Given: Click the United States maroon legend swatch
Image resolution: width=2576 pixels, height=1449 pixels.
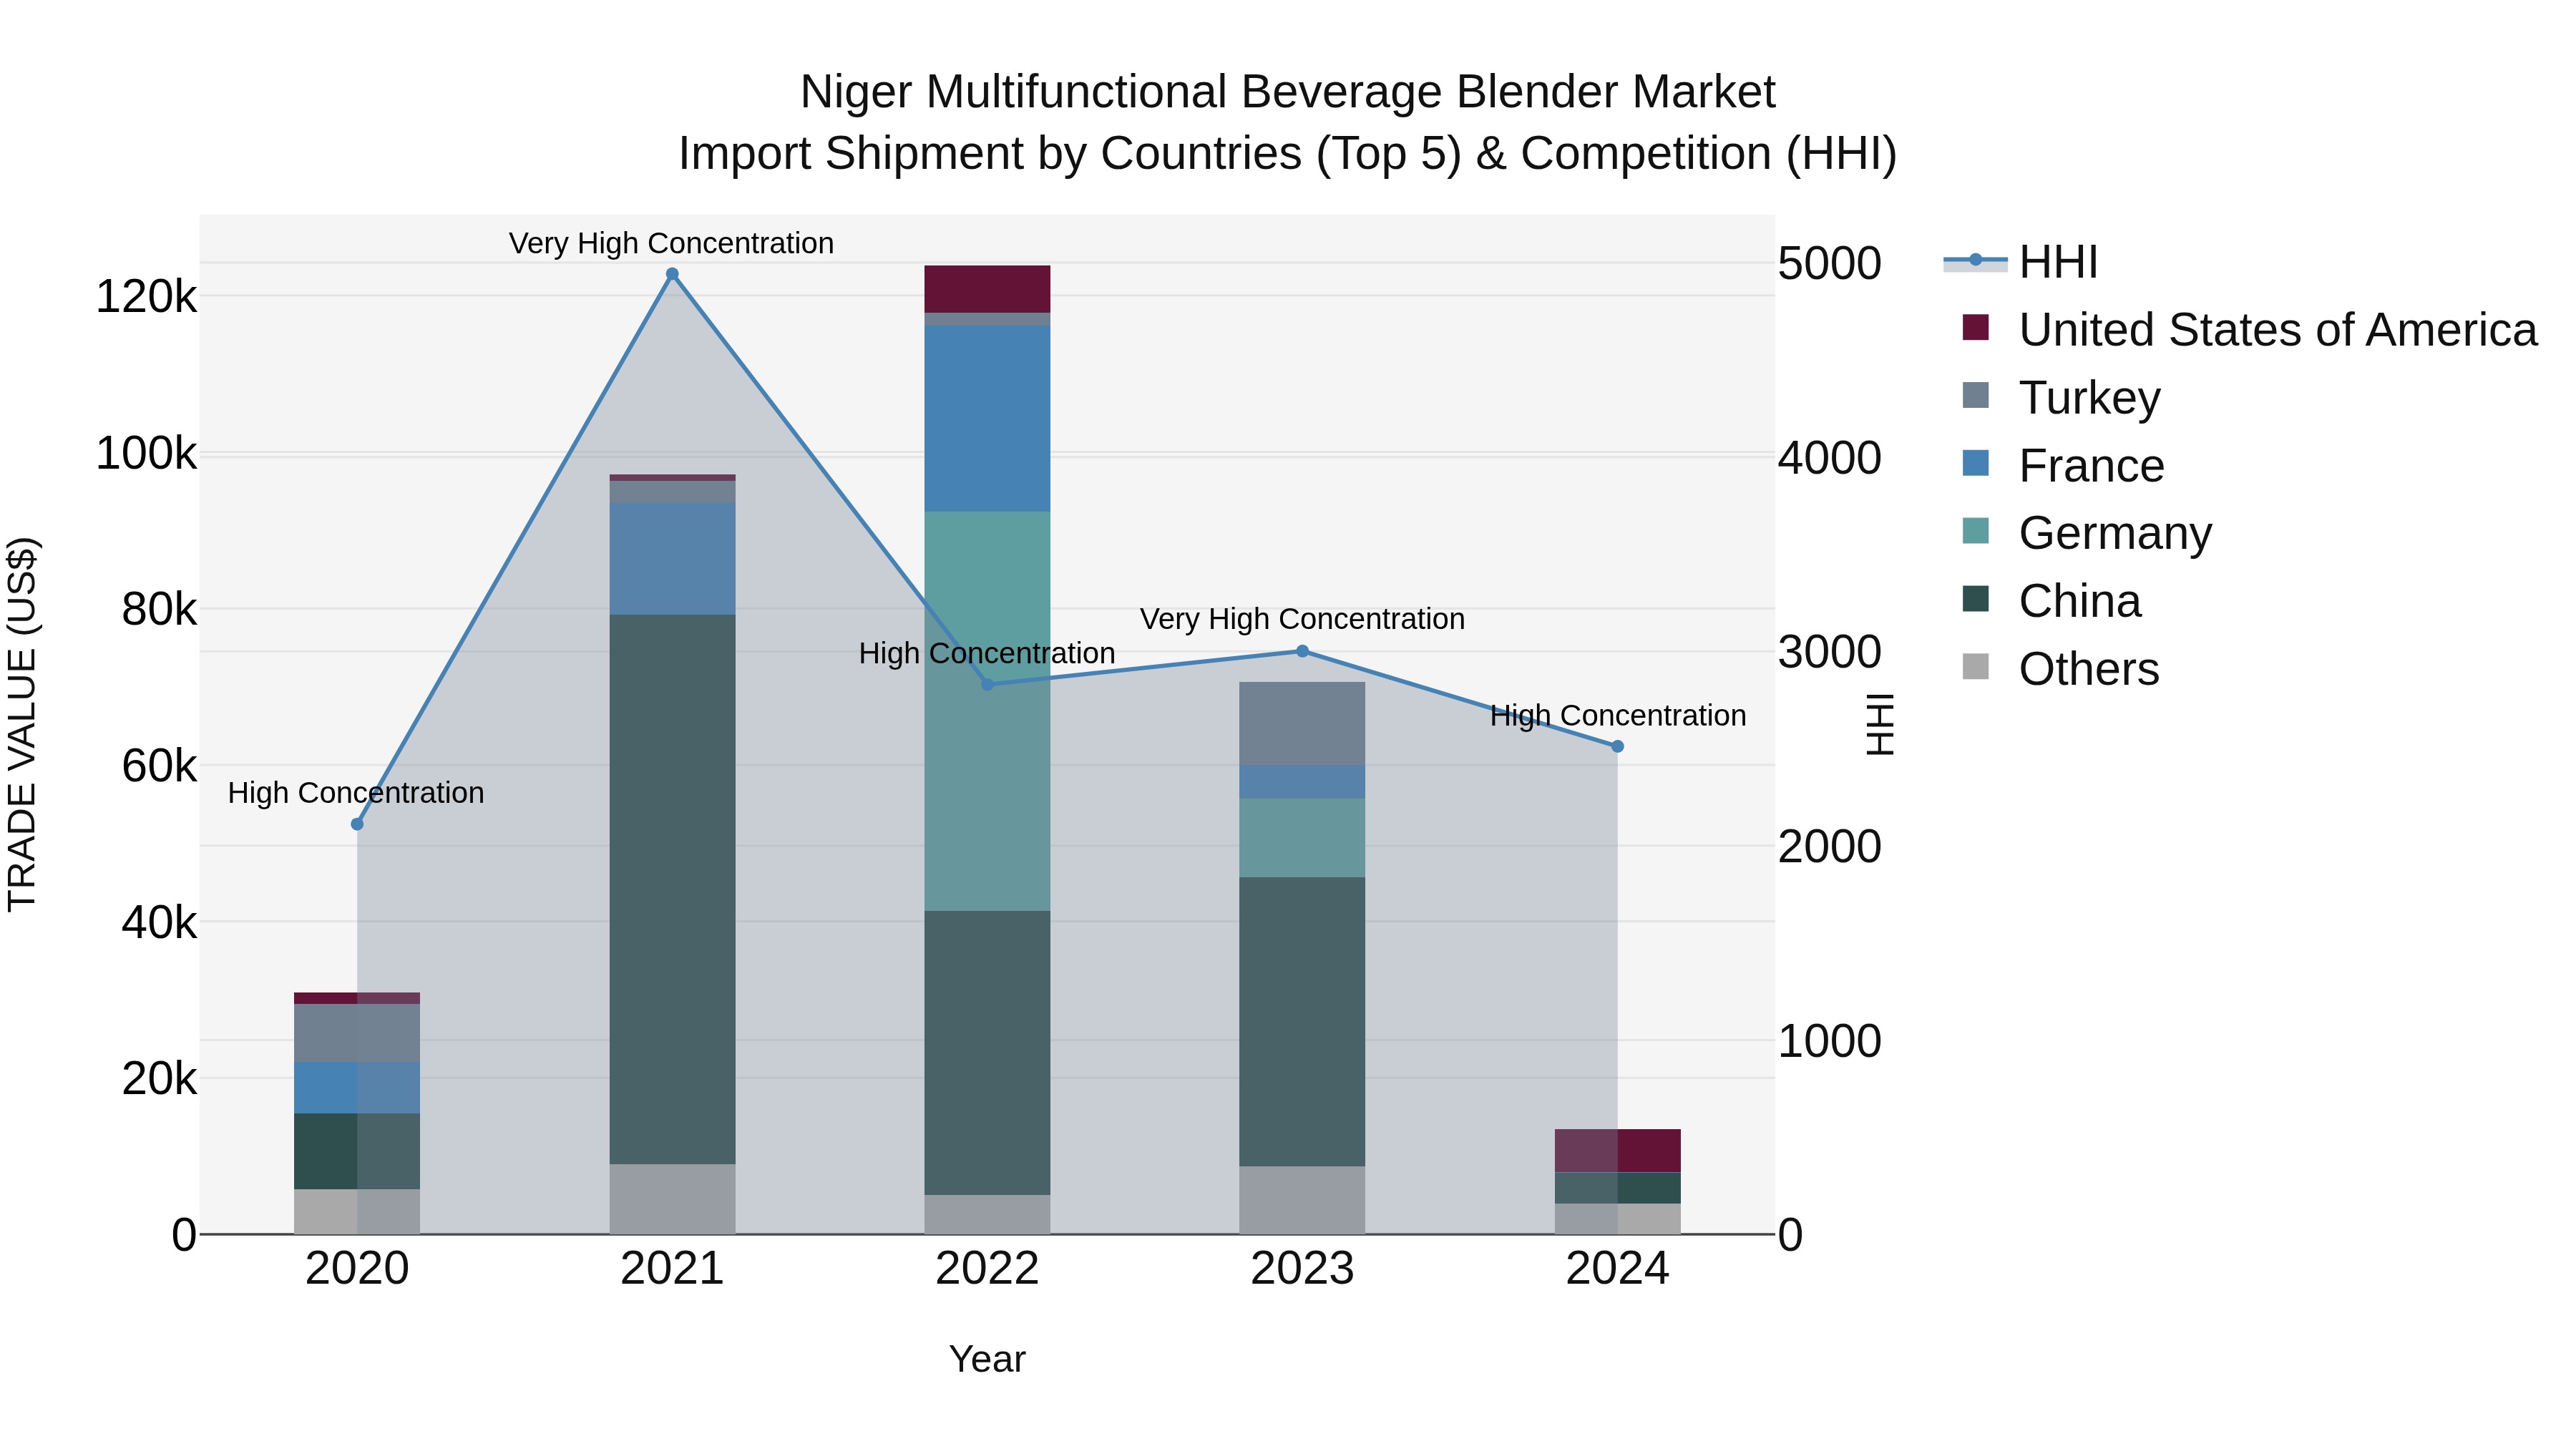Looking at the screenshot, I should (1975, 327).
